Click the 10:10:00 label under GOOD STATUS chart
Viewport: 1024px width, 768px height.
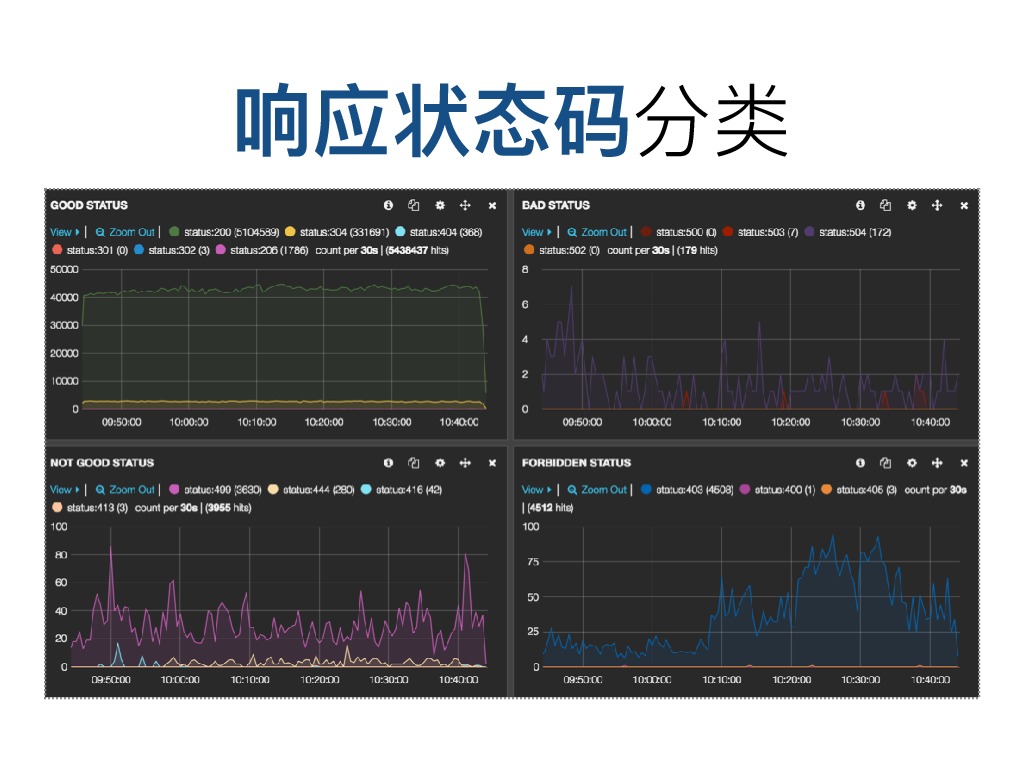[257, 422]
